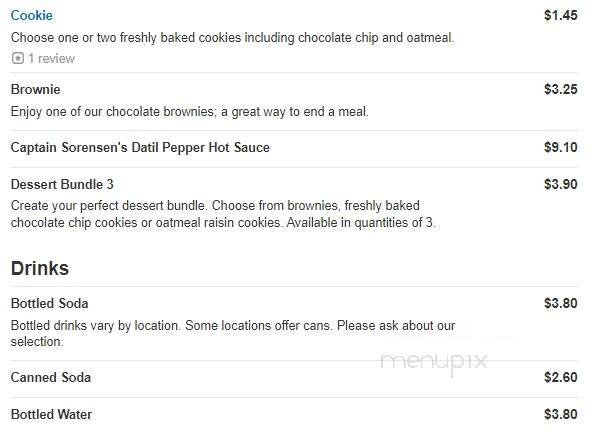Select the Bottled Water item
Viewport: 613px width, 444px height.
point(52,415)
